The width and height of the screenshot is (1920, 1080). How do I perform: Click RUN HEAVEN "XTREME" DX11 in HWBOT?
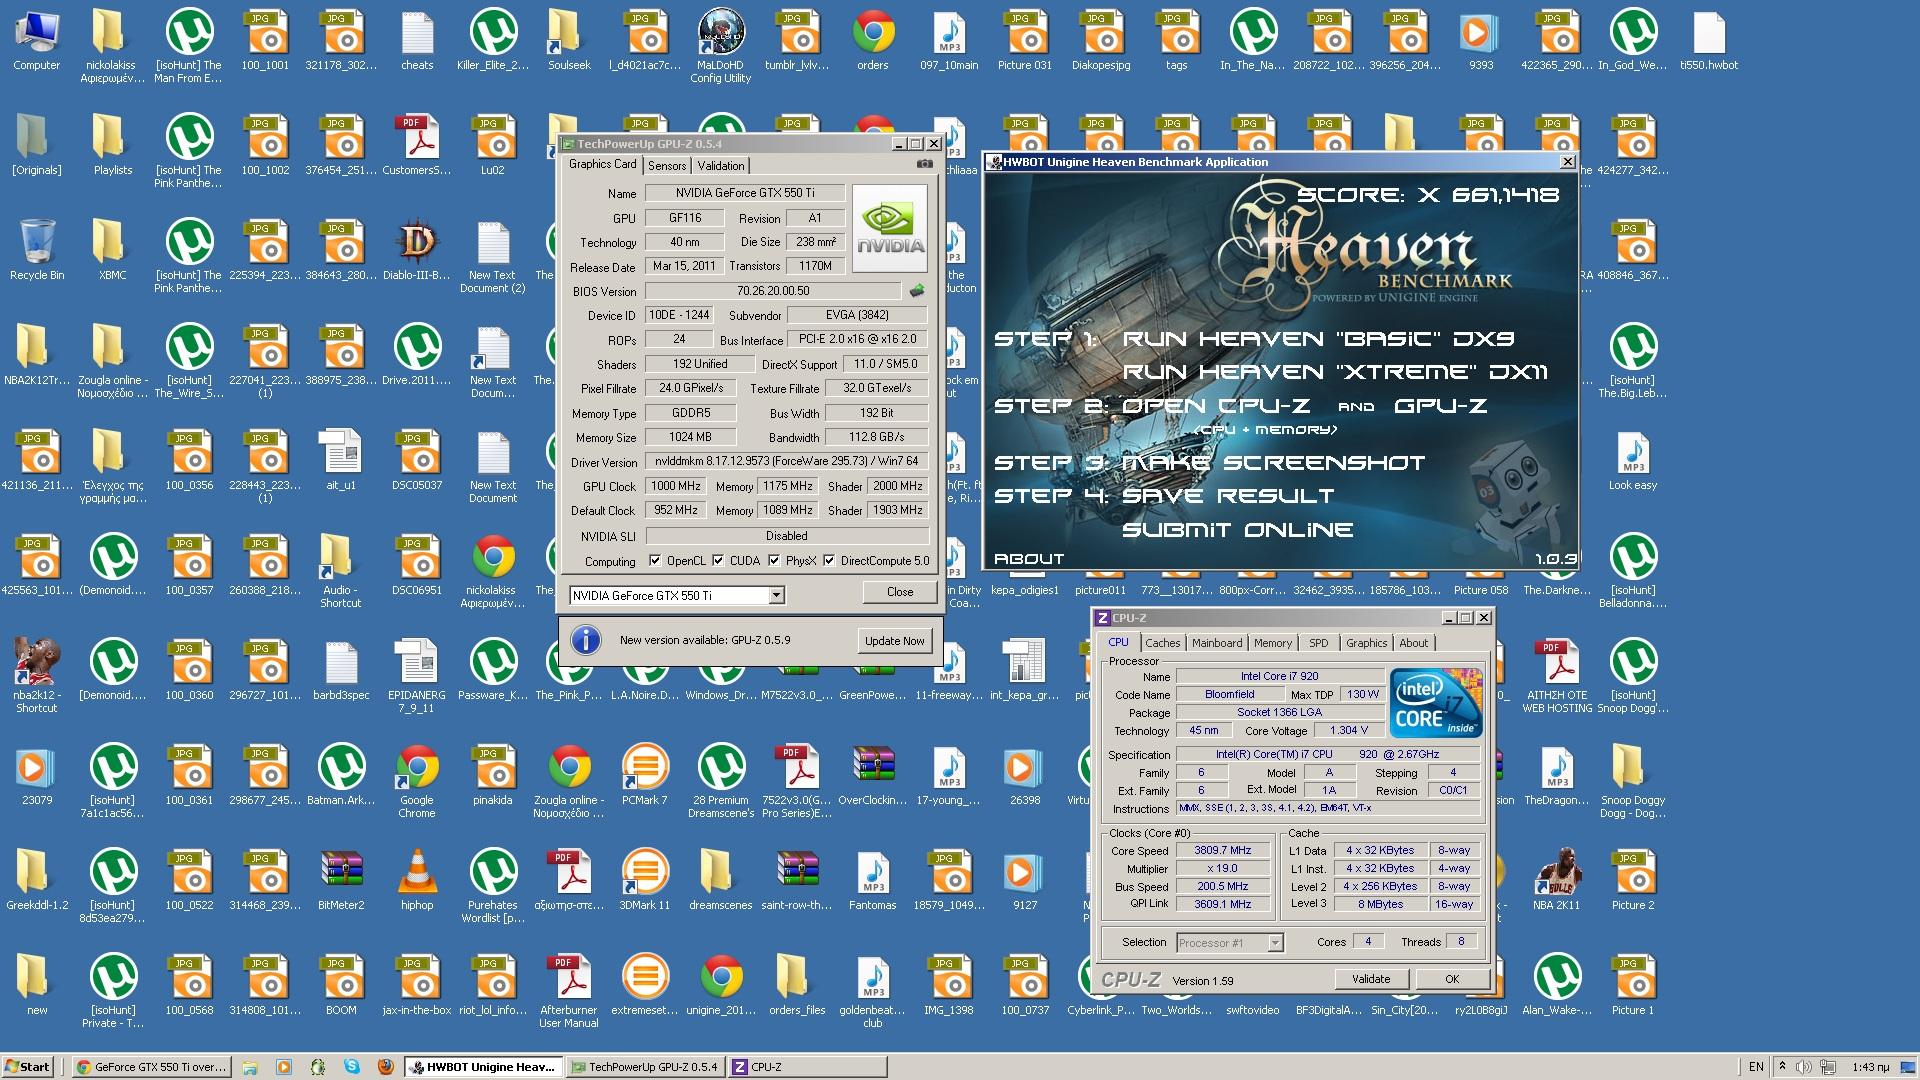click(1335, 372)
